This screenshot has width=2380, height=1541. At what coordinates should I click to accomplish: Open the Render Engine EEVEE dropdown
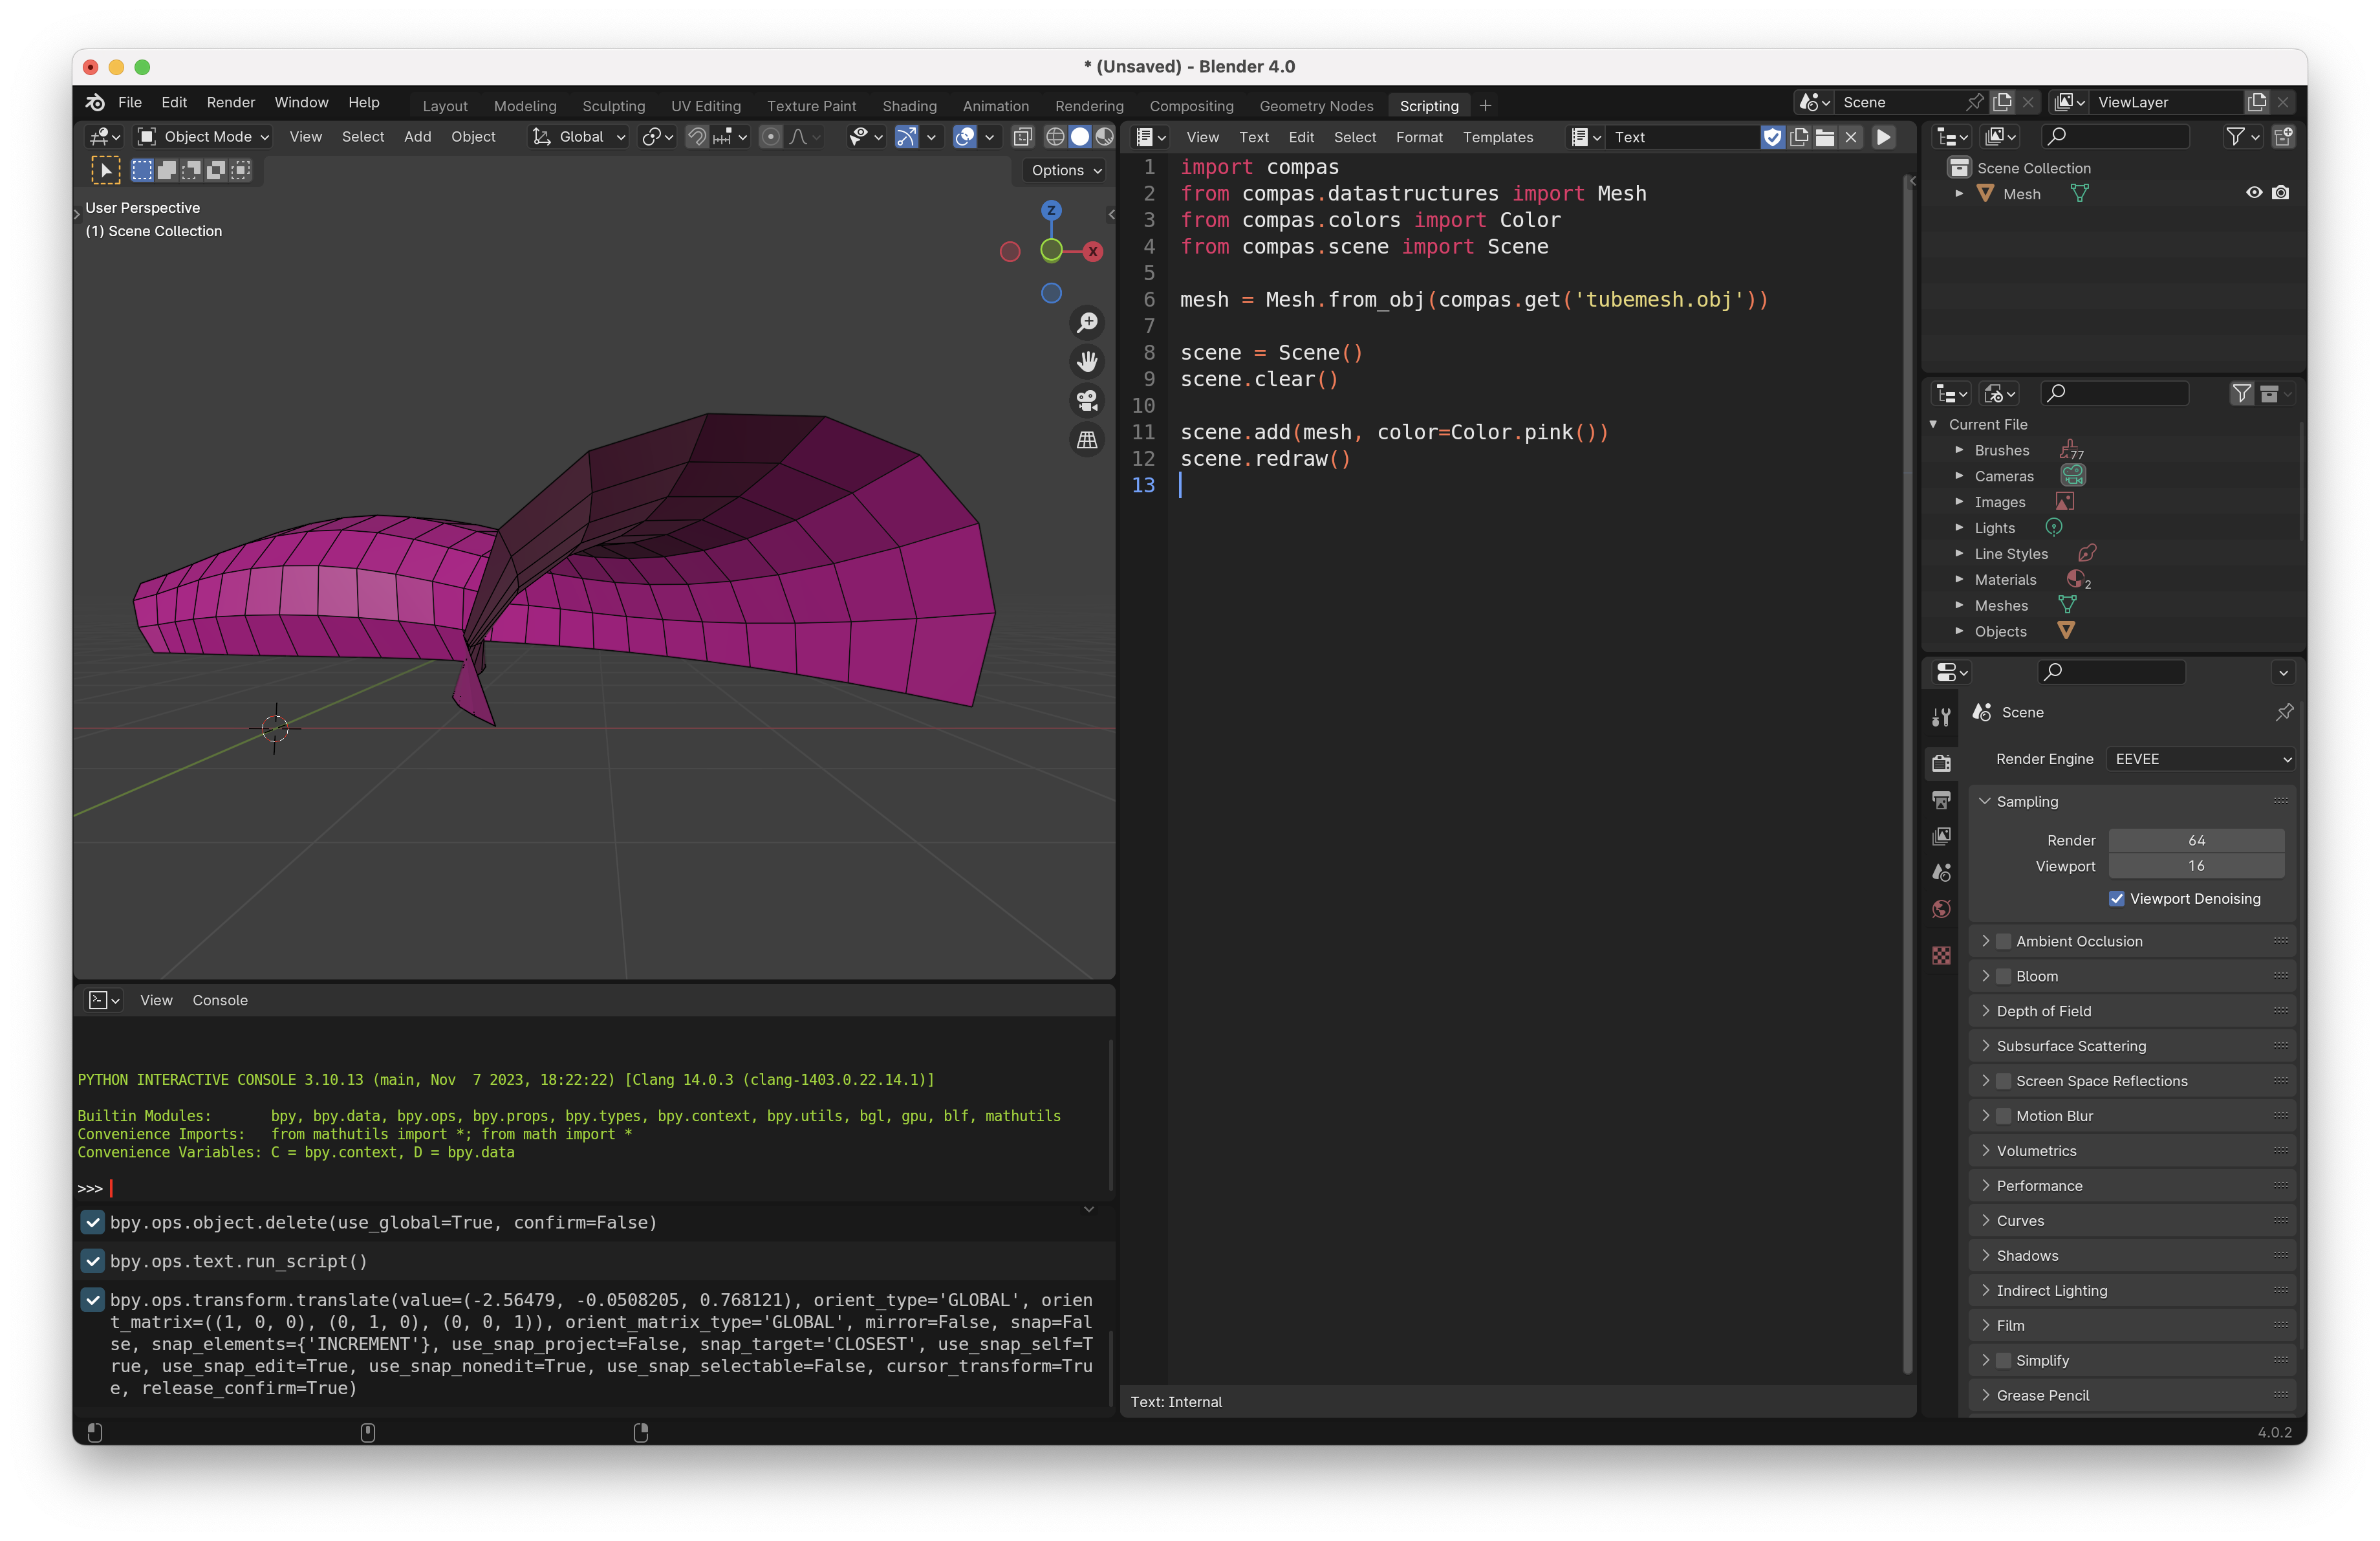coord(2199,759)
